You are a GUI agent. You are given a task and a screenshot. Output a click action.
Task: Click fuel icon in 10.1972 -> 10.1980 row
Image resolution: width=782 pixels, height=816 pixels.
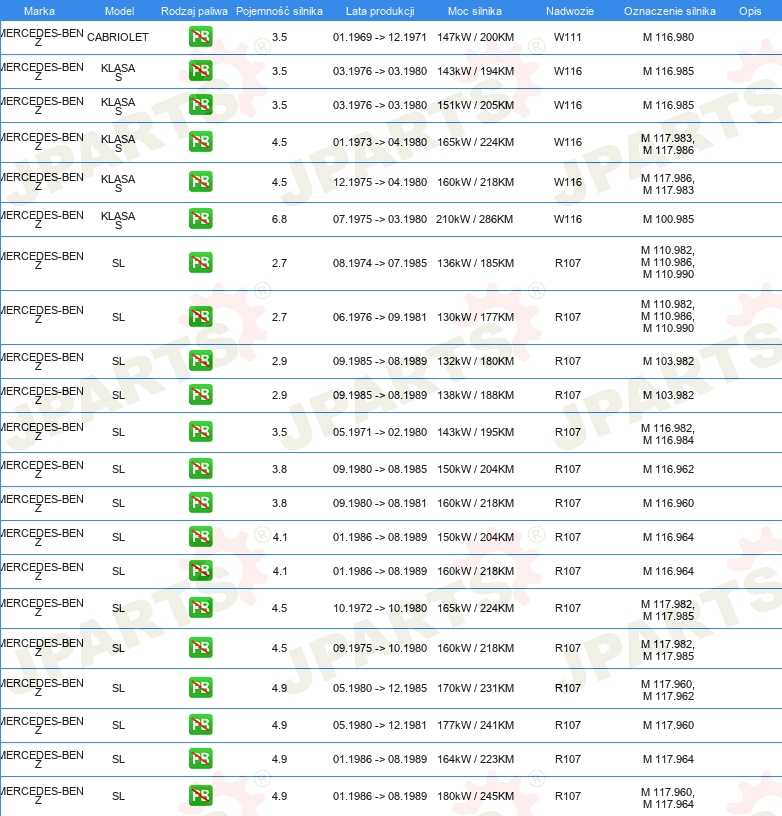200,607
